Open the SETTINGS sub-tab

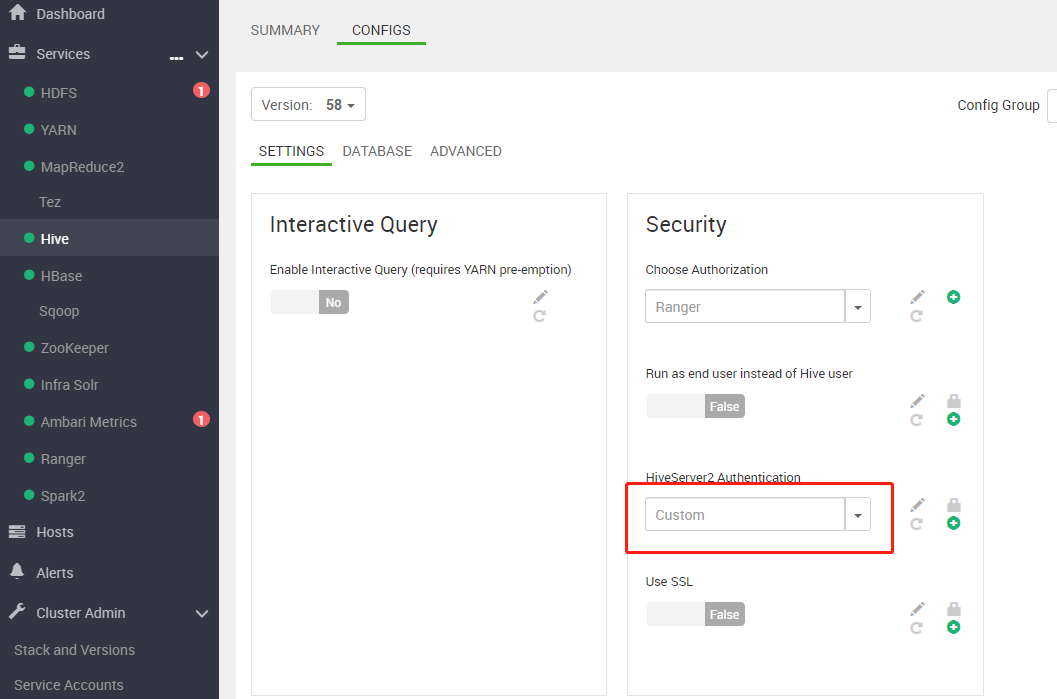point(291,151)
